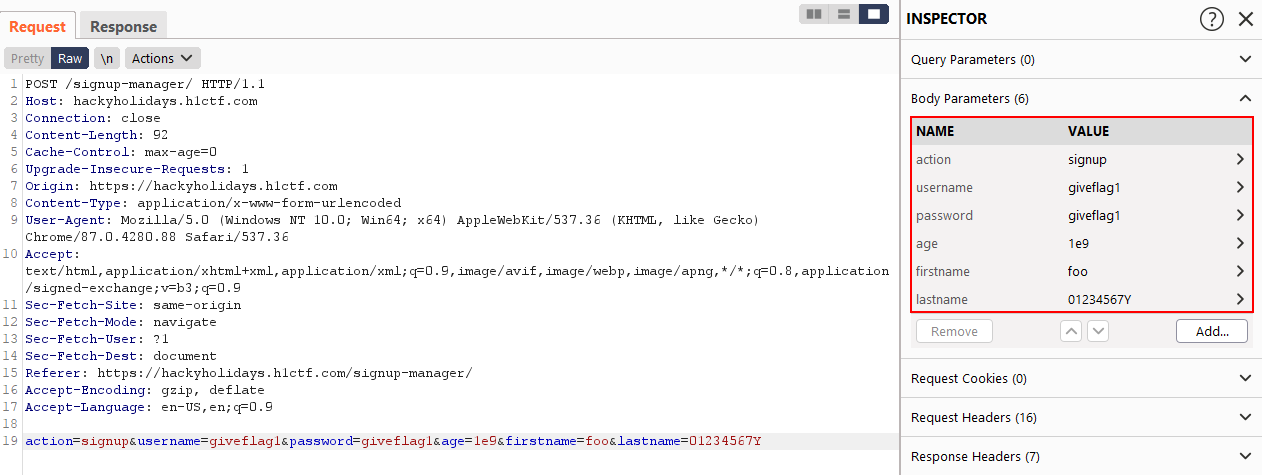Image resolution: width=1262 pixels, height=475 pixels.
Task: Select giveflag1 value in password row
Action: (1094, 215)
